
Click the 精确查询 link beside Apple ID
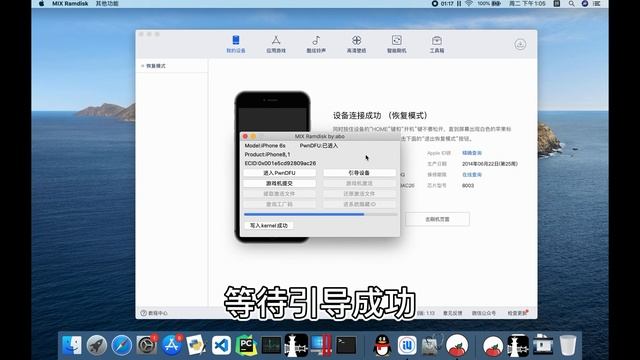pyautogui.click(x=472, y=153)
